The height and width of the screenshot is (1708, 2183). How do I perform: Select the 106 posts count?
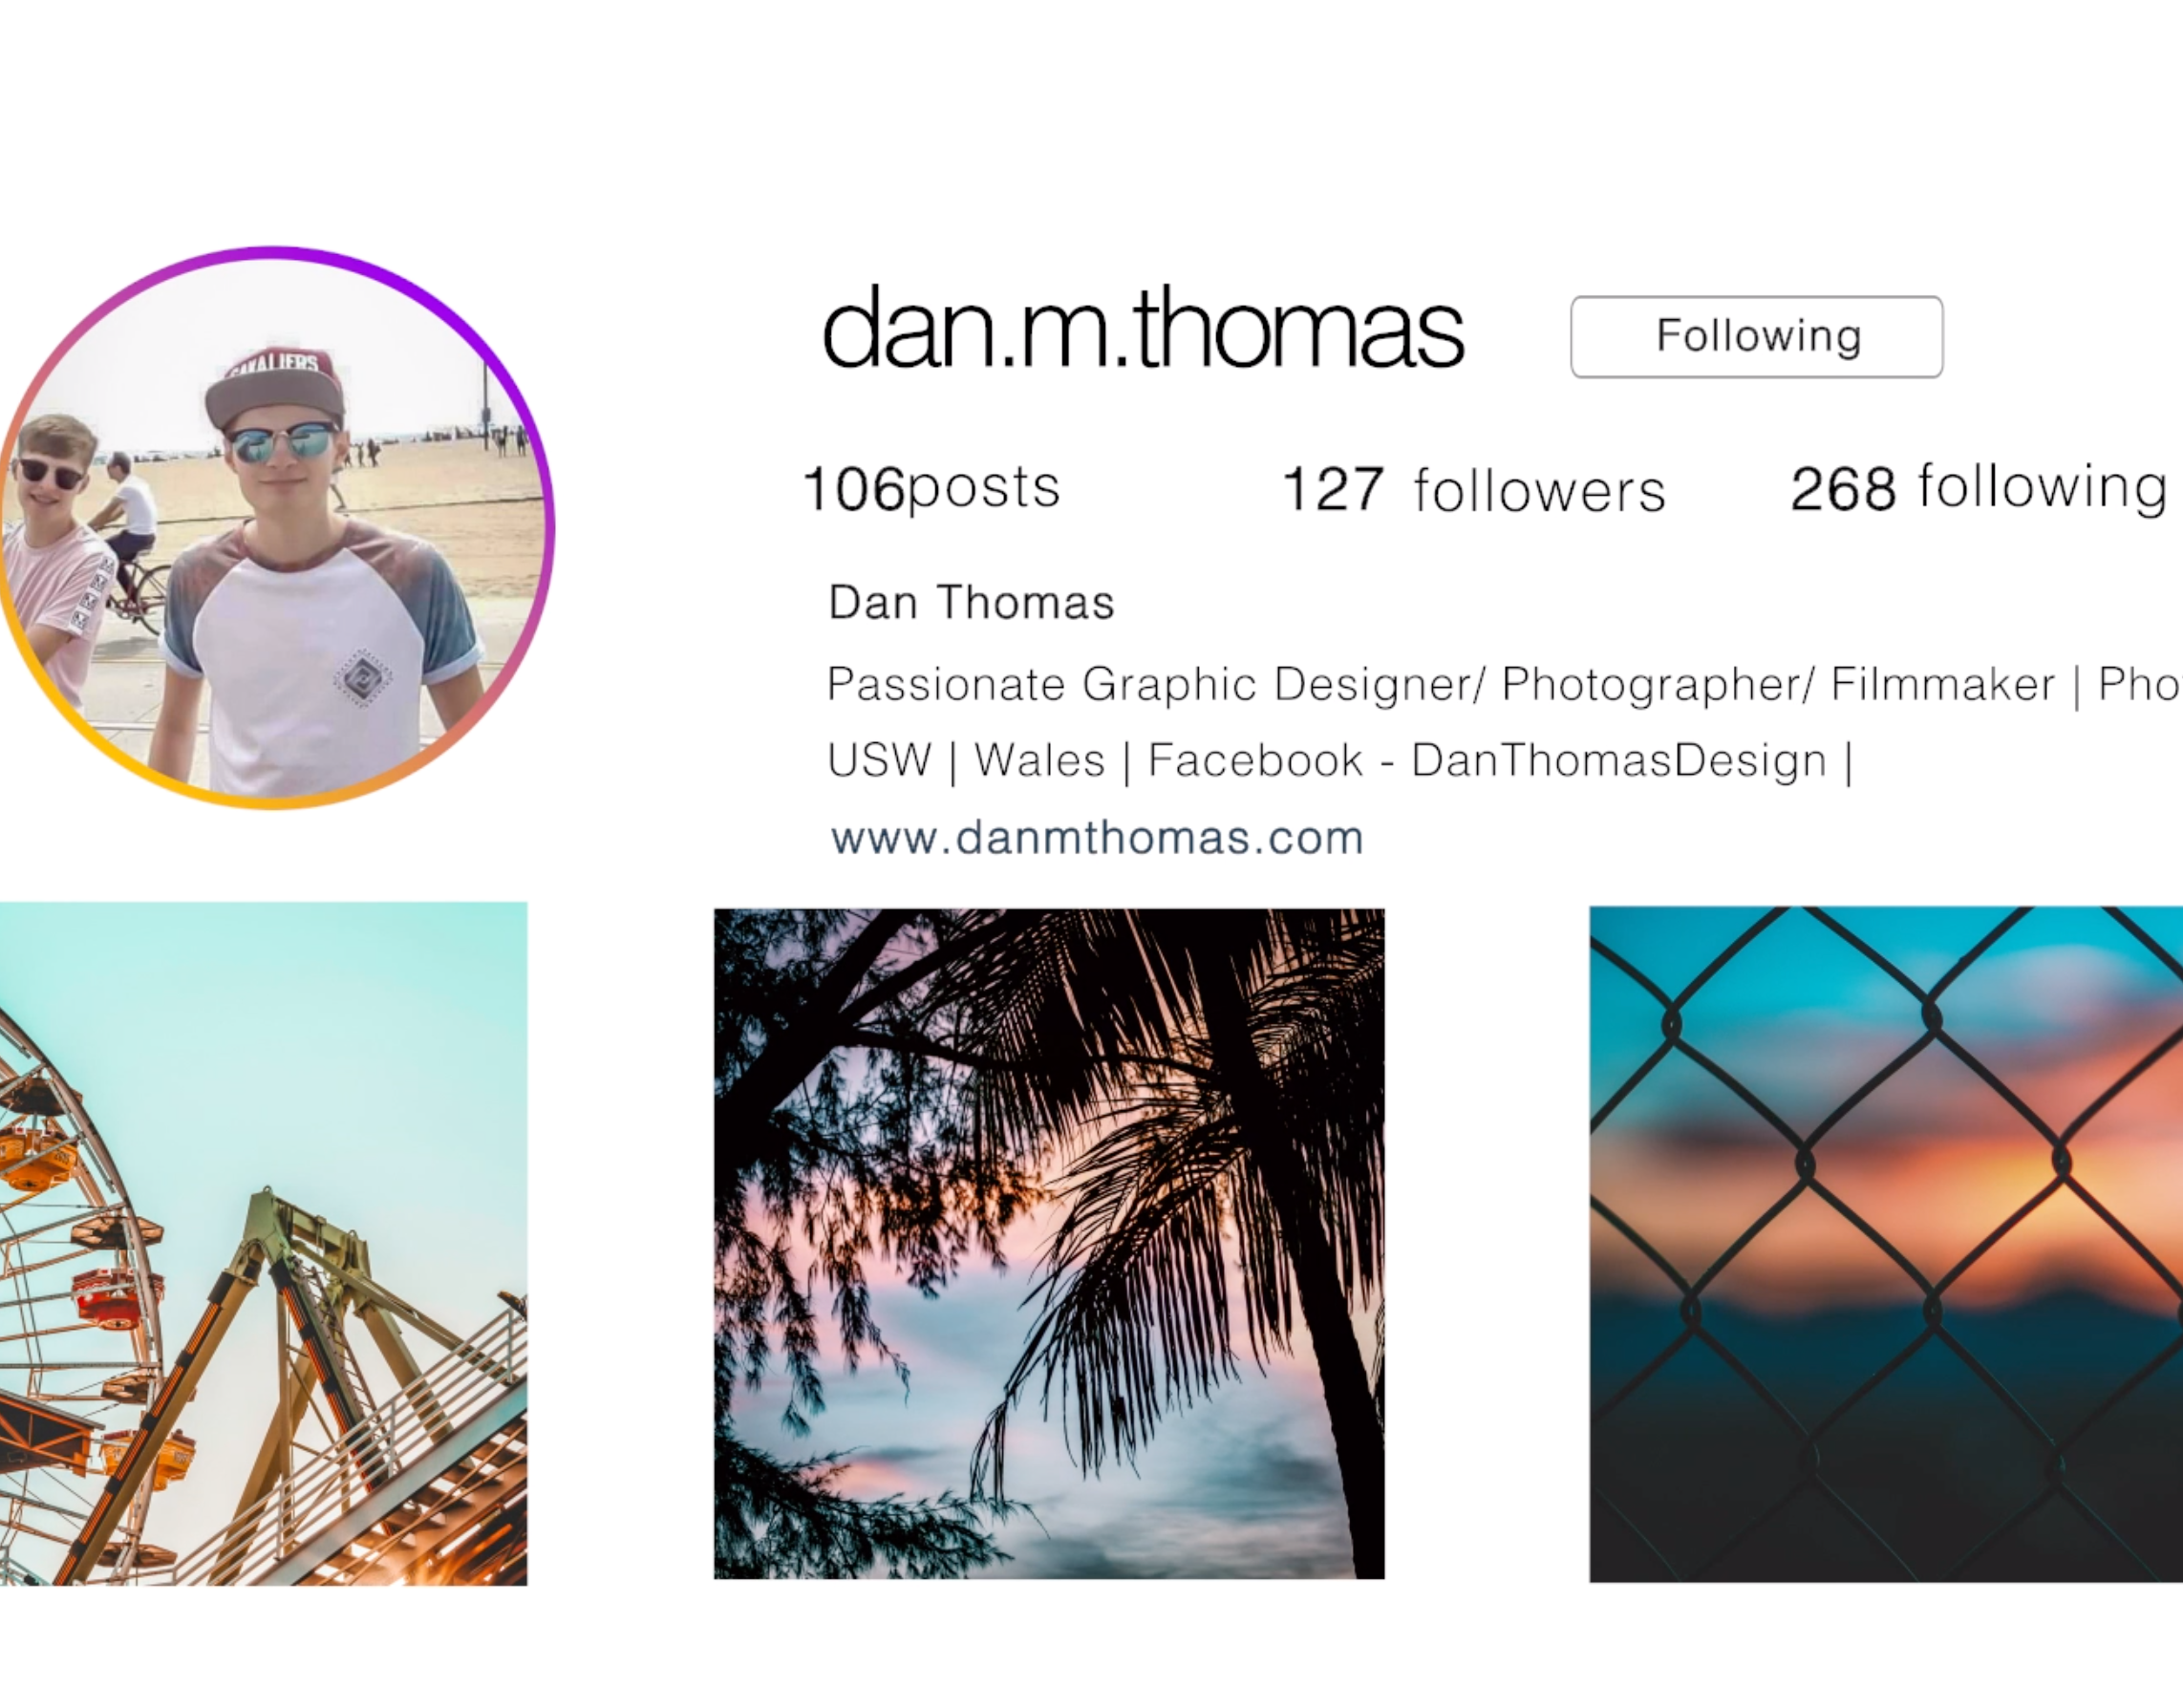(931, 489)
